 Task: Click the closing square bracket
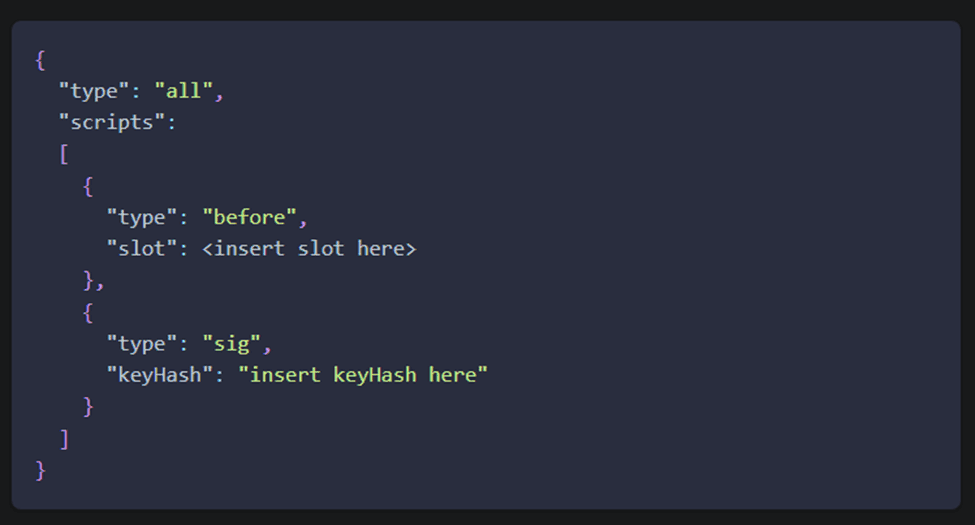pos(64,439)
